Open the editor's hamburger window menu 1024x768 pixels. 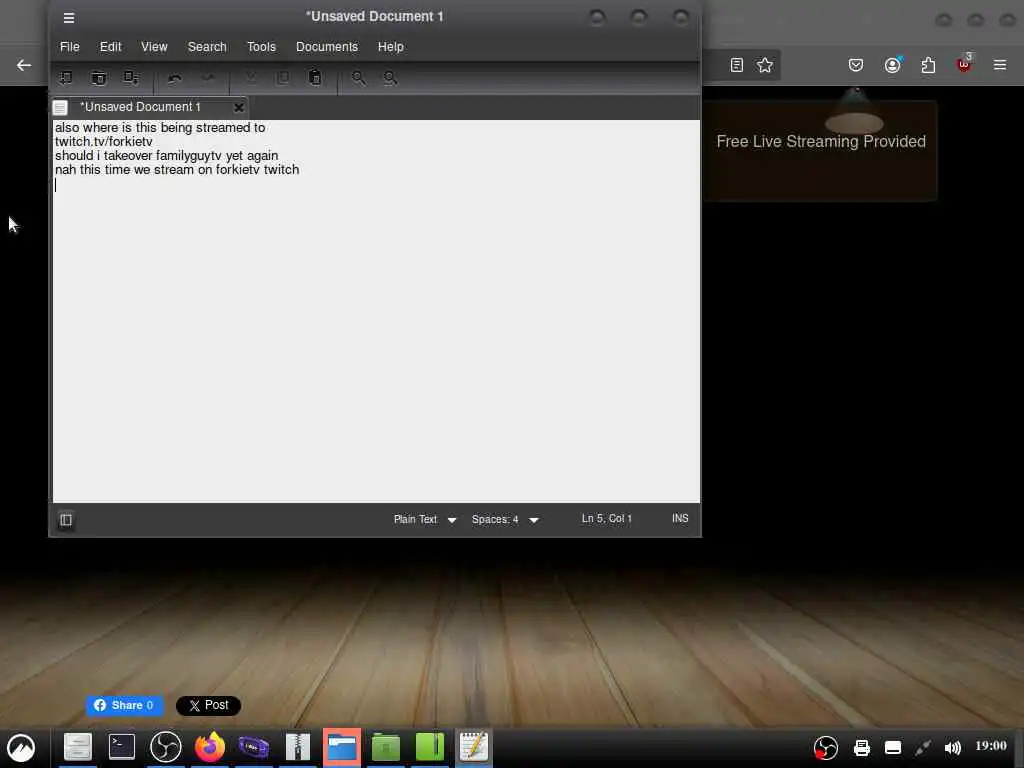point(69,18)
